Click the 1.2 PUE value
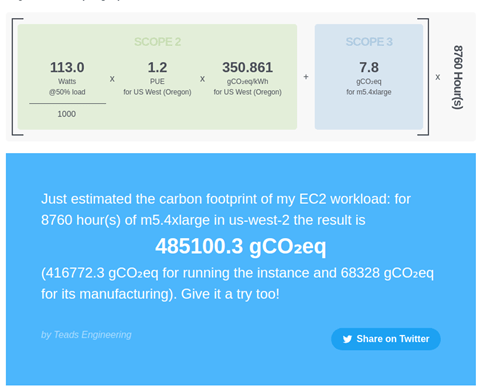 coord(157,67)
